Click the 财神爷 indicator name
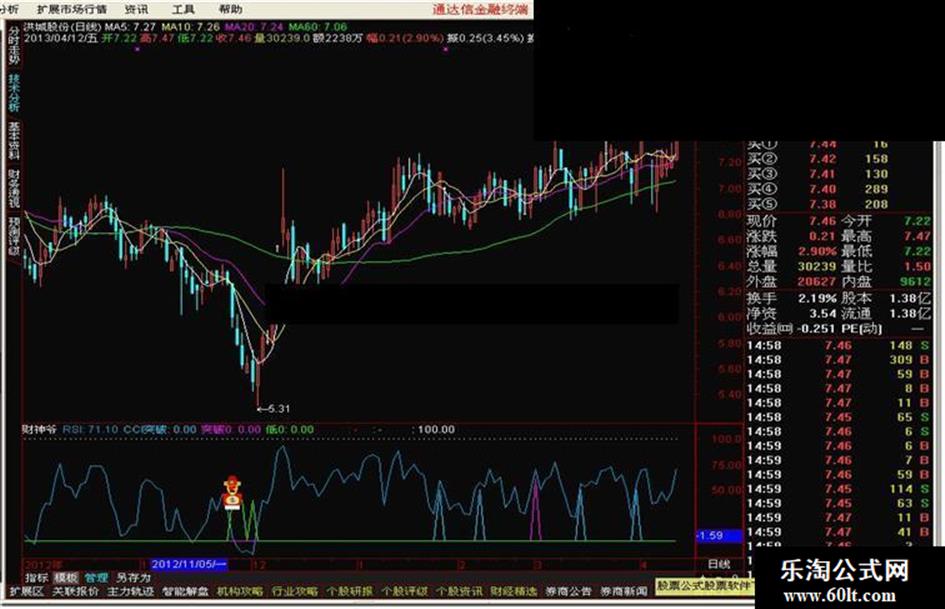The height and width of the screenshot is (609, 945). (39, 430)
